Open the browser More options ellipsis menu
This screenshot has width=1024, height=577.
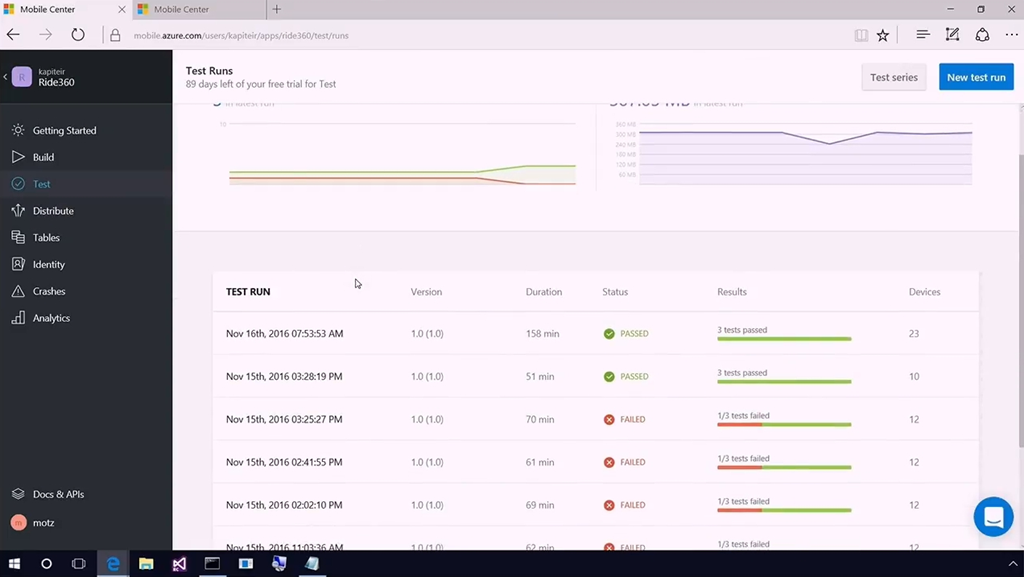(1011, 35)
